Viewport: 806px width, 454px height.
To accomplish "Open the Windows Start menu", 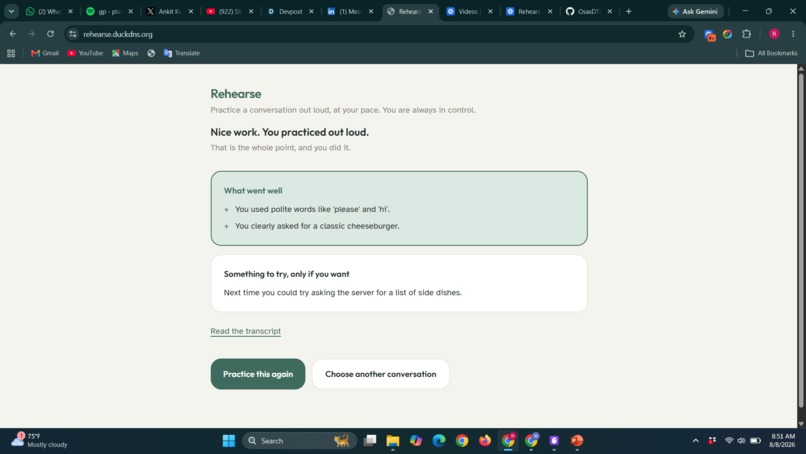I will pyautogui.click(x=229, y=441).
